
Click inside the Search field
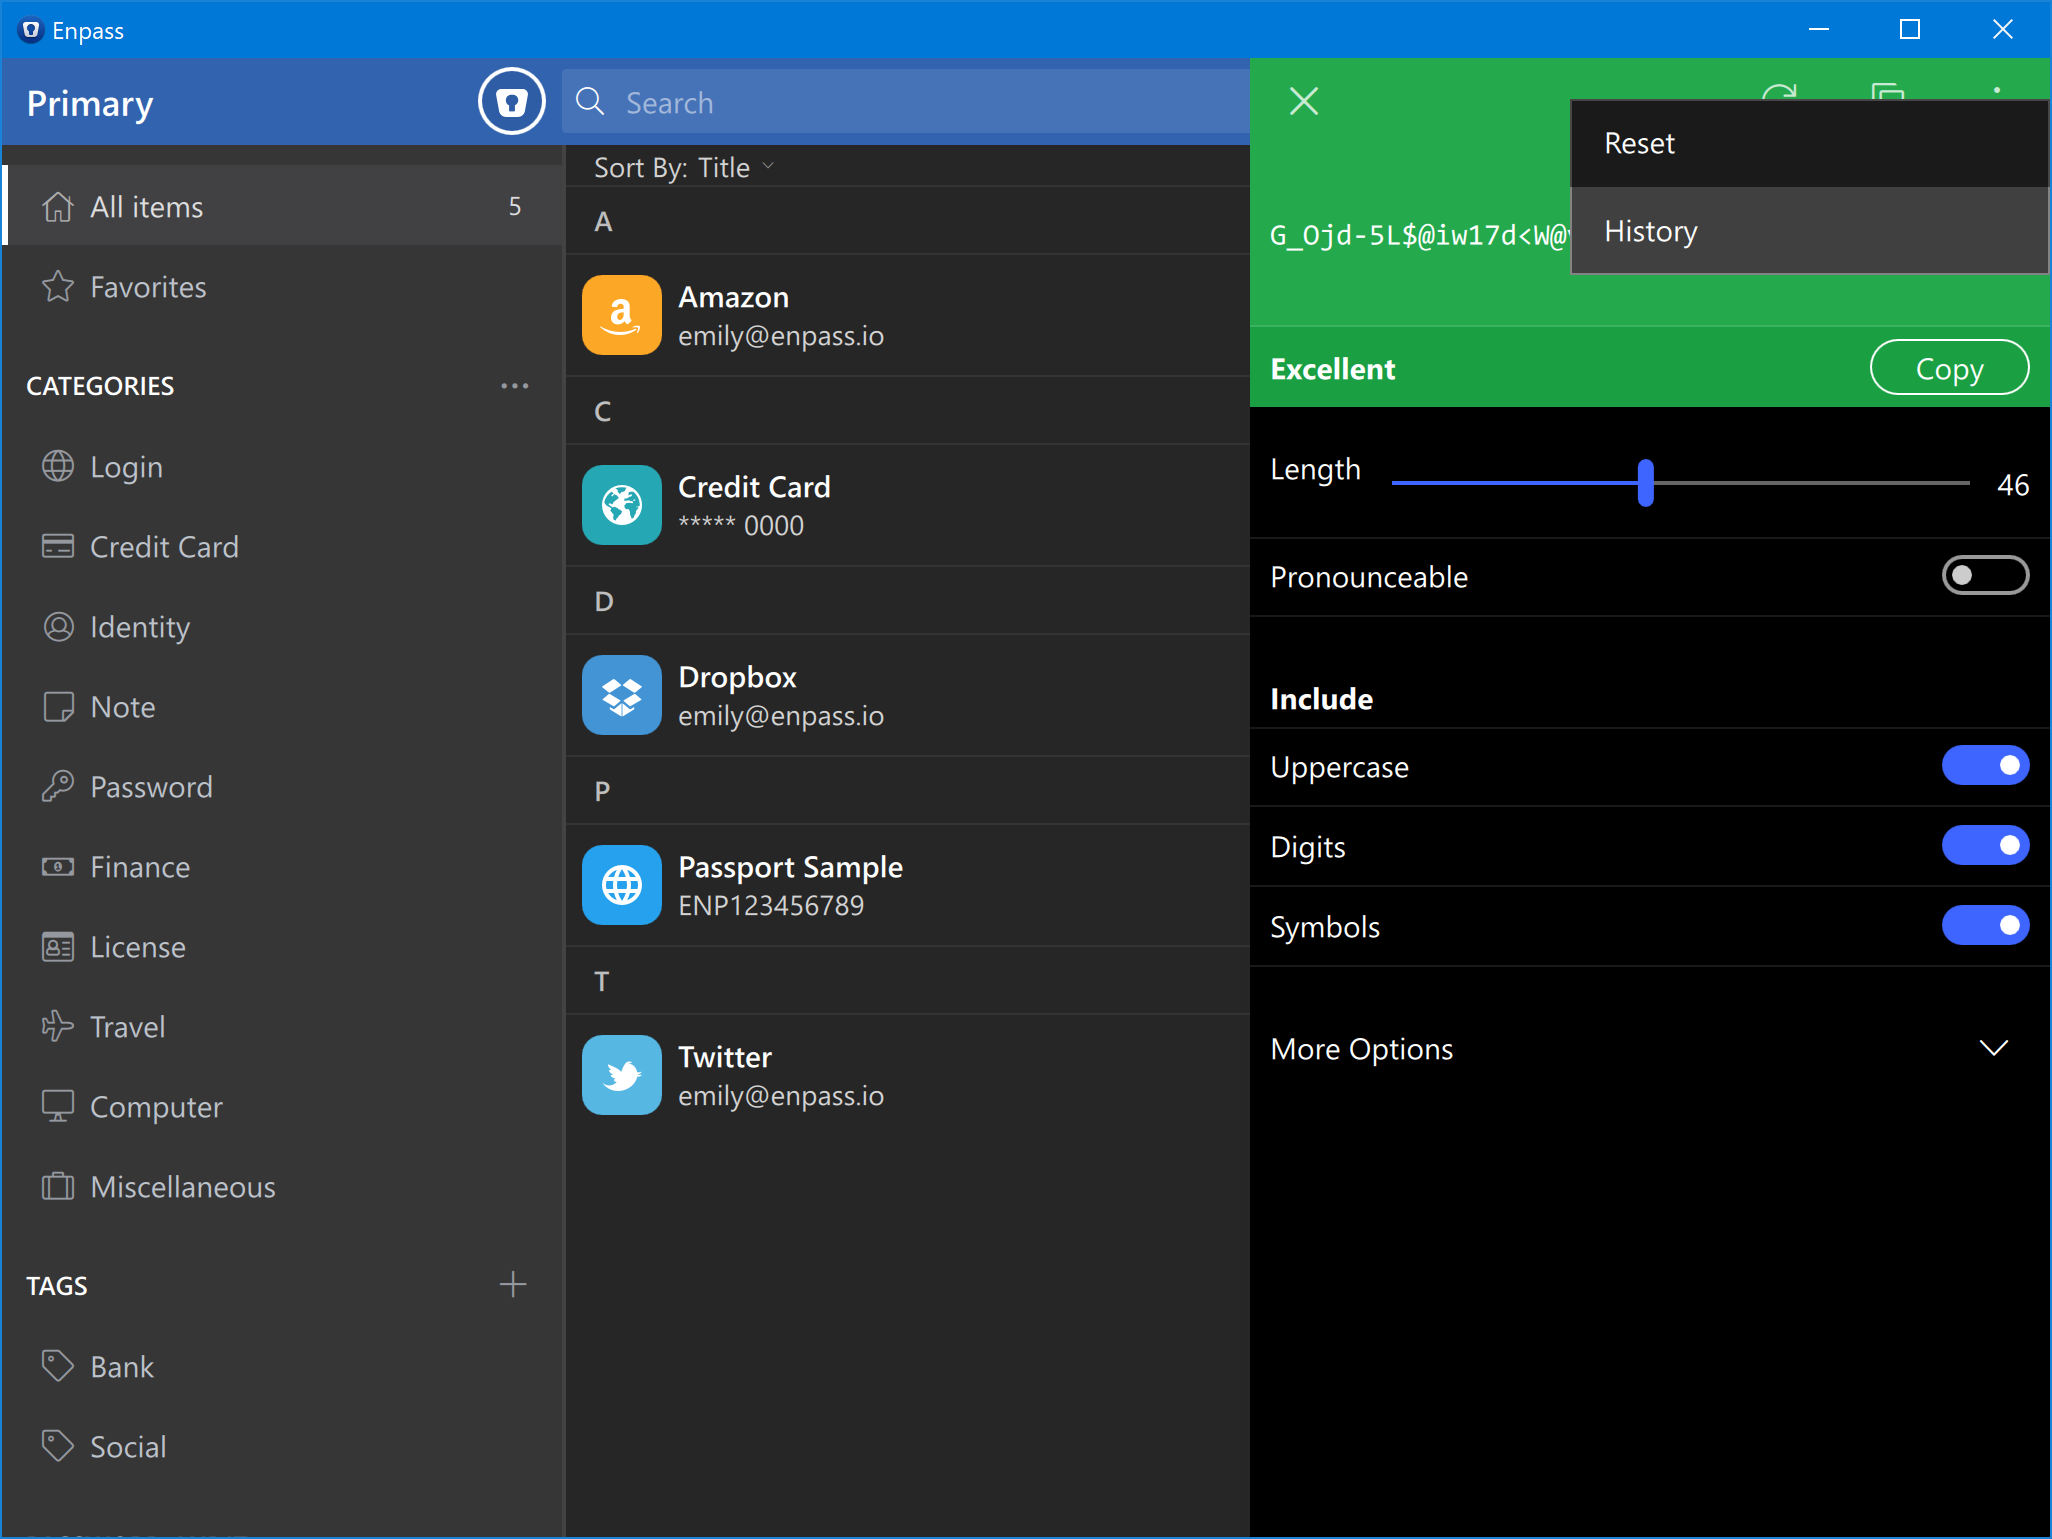coord(906,102)
